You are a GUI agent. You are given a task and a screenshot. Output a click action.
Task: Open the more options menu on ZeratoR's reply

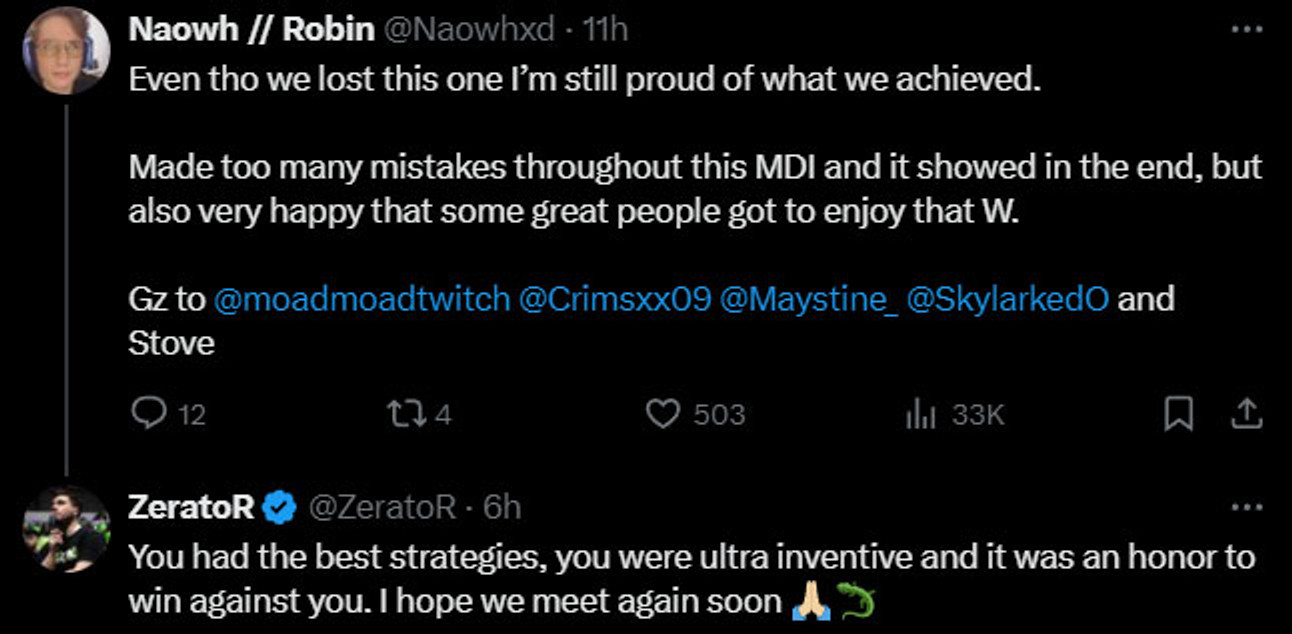coord(1246,508)
